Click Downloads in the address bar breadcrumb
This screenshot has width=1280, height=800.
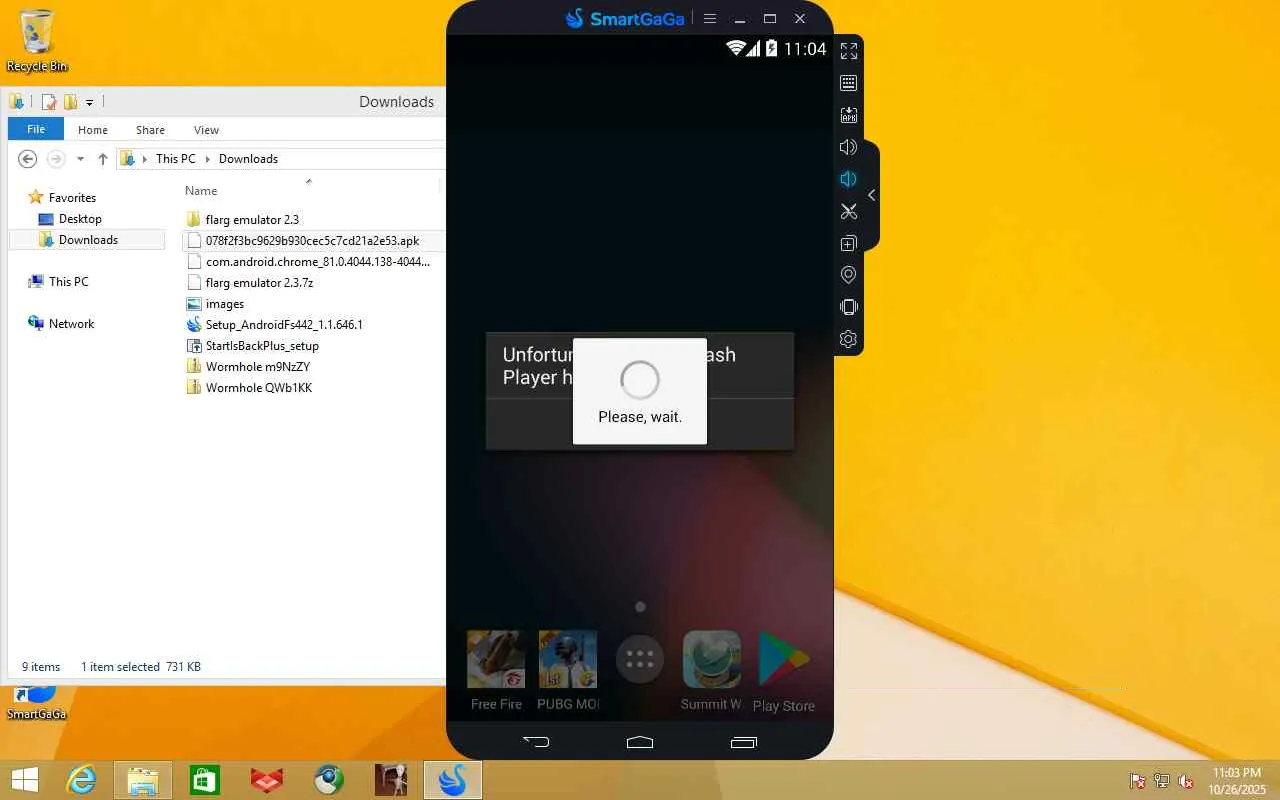pyautogui.click(x=248, y=159)
